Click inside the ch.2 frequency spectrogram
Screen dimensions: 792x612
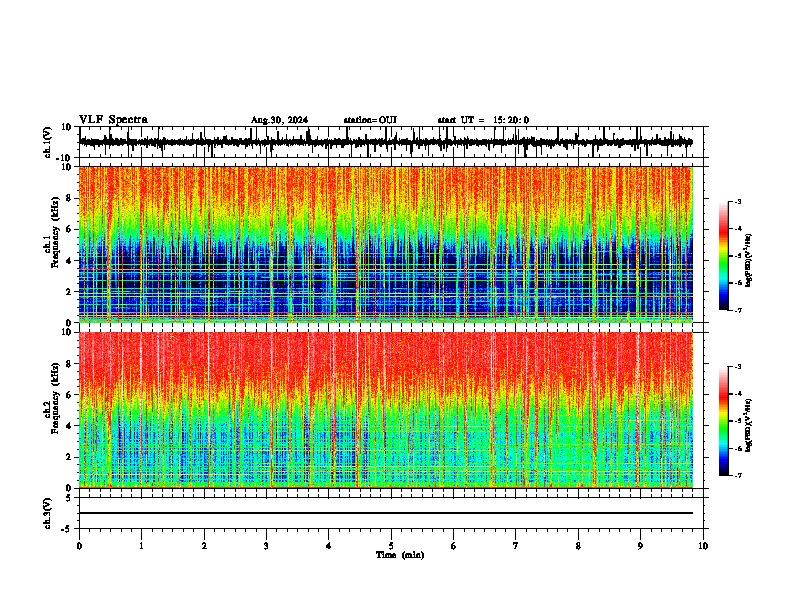pos(386,410)
